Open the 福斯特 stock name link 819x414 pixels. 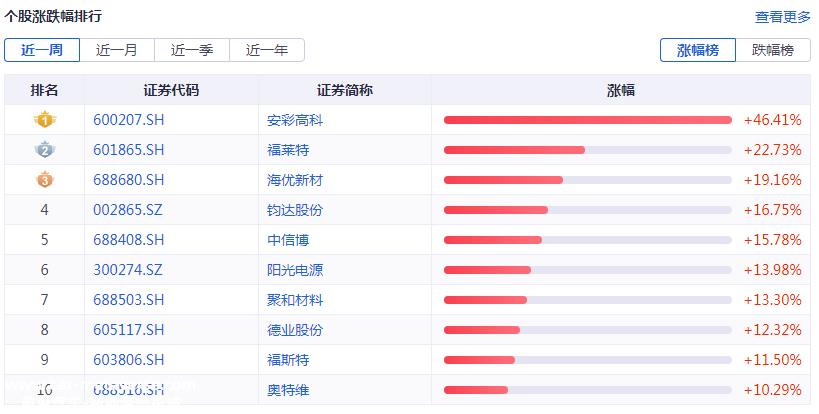[288, 360]
